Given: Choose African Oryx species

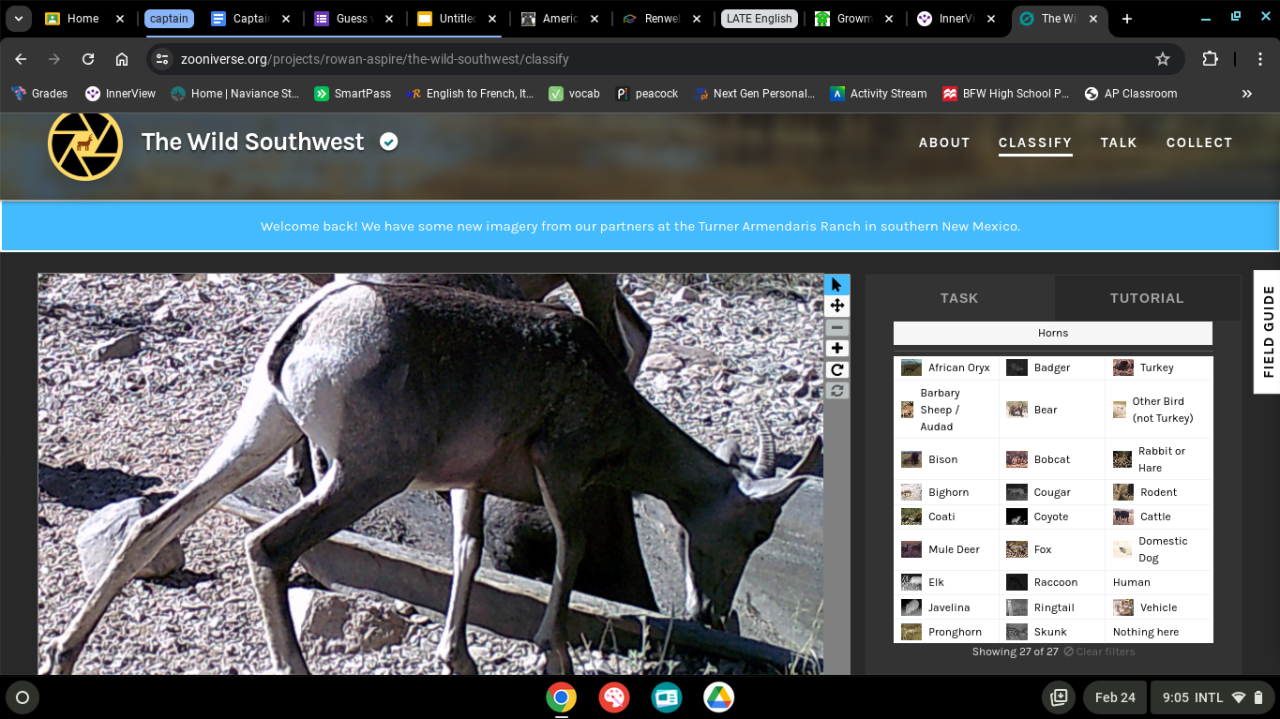Looking at the screenshot, I should 946,368.
